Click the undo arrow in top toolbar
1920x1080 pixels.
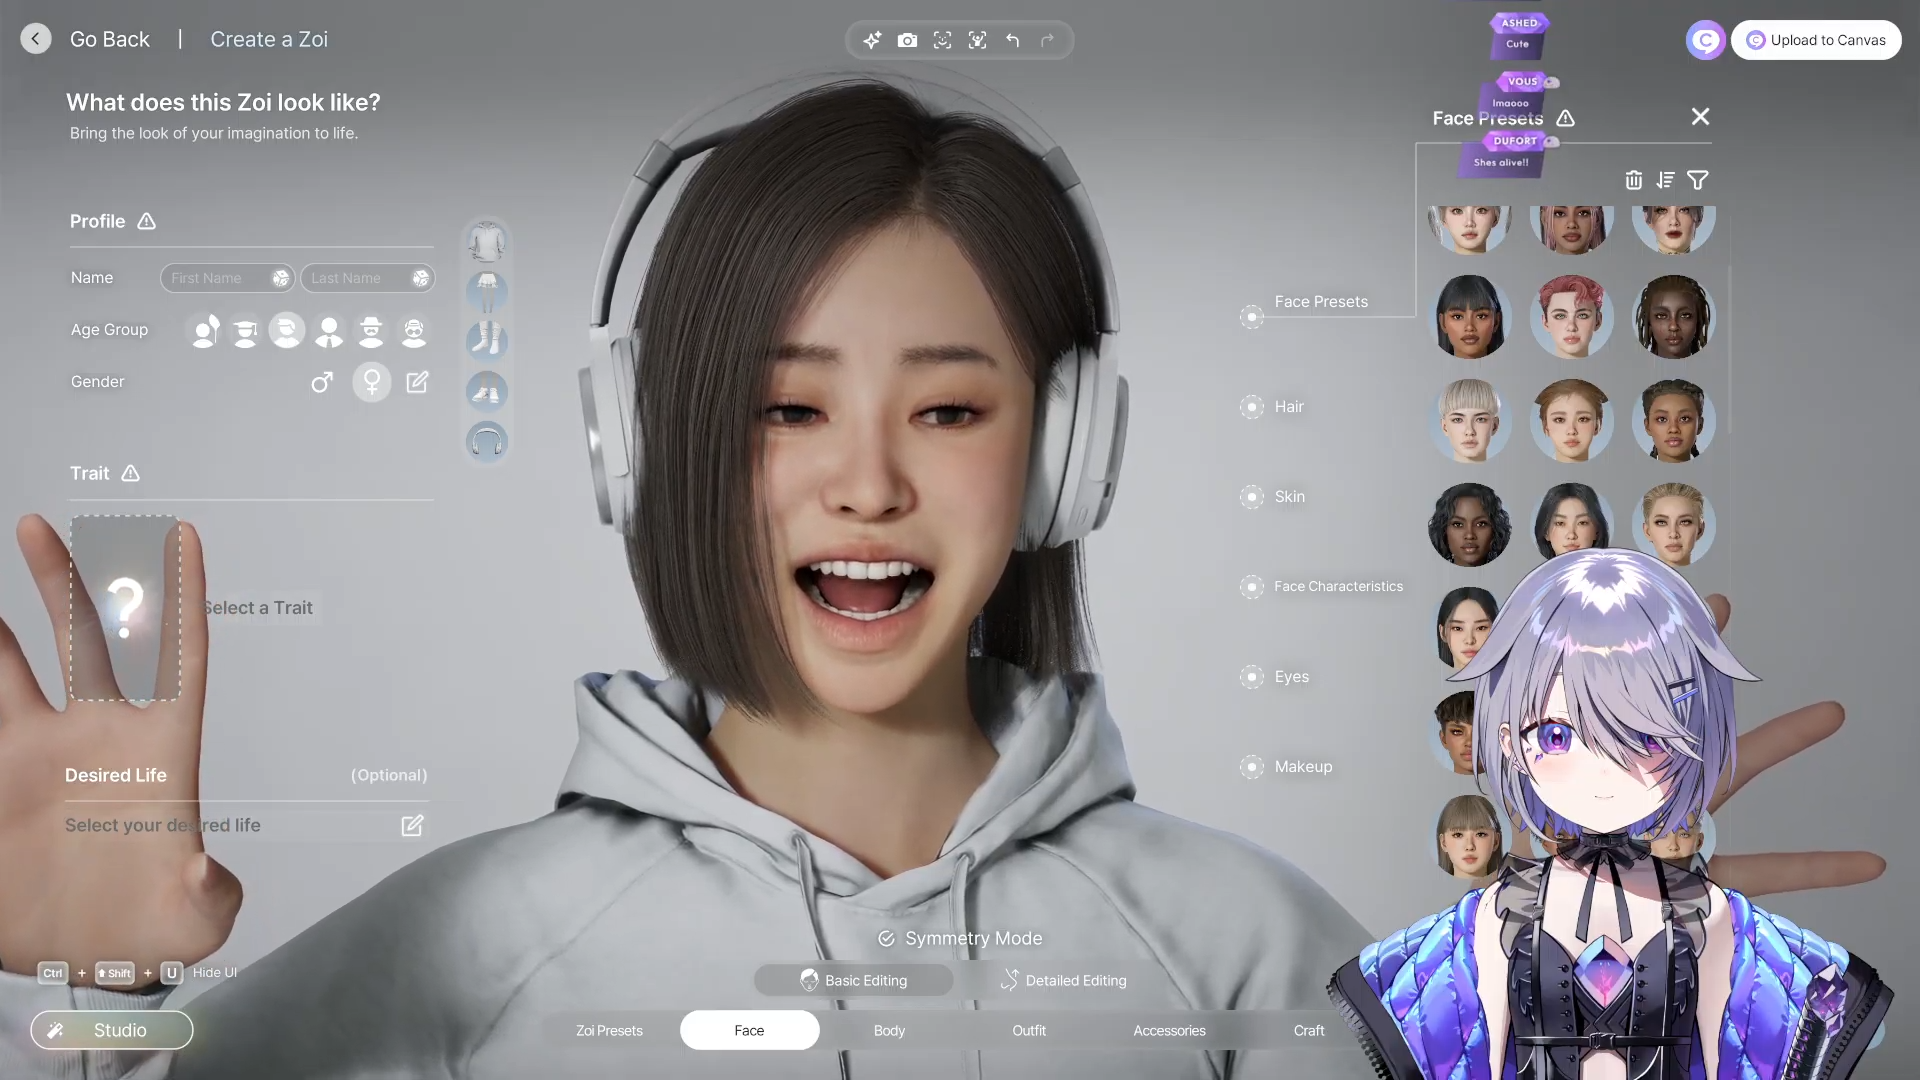pyautogui.click(x=1013, y=40)
